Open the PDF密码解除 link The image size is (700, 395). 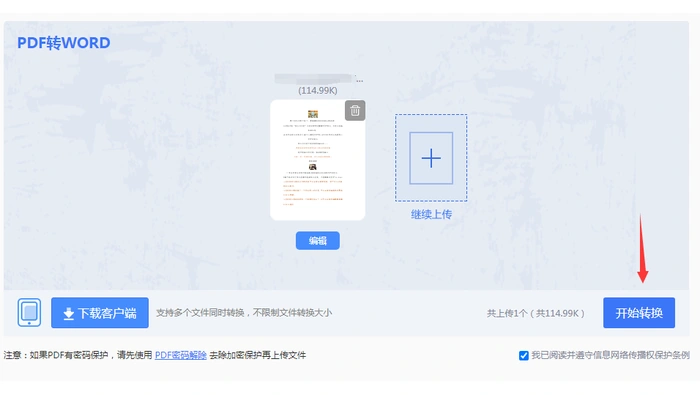pyautogui.click(x=180, y=355)
